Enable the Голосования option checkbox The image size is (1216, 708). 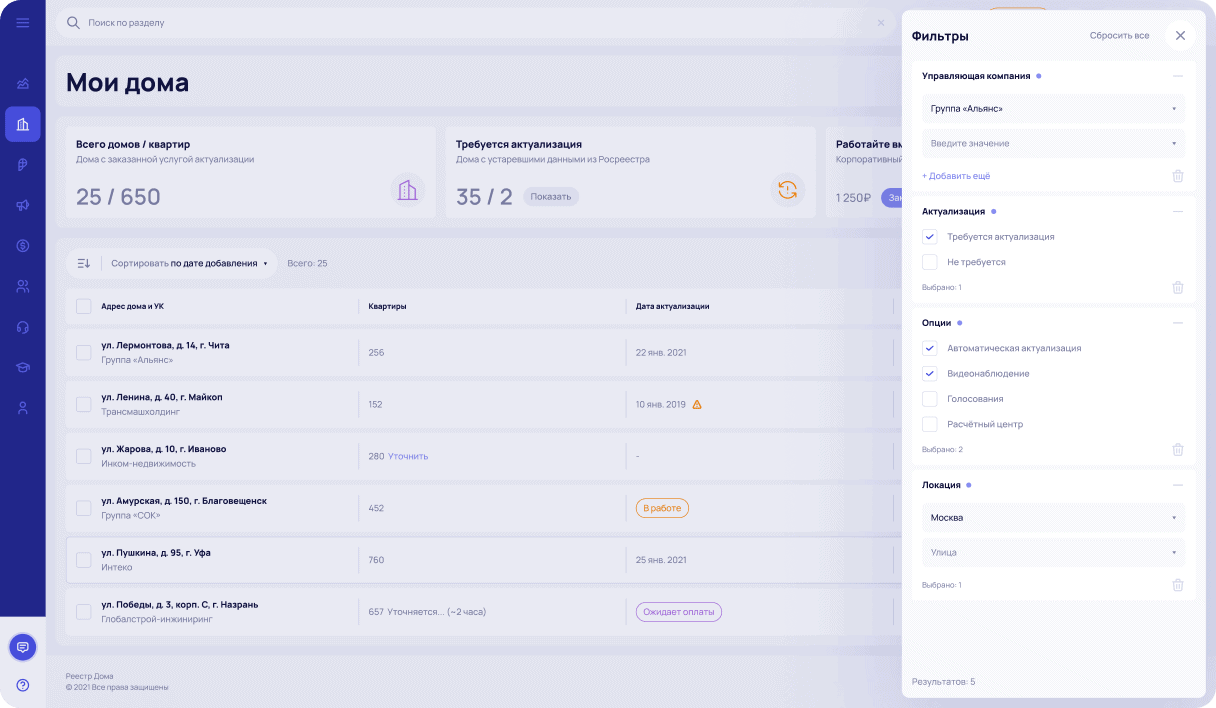click(x=930, y=399)
